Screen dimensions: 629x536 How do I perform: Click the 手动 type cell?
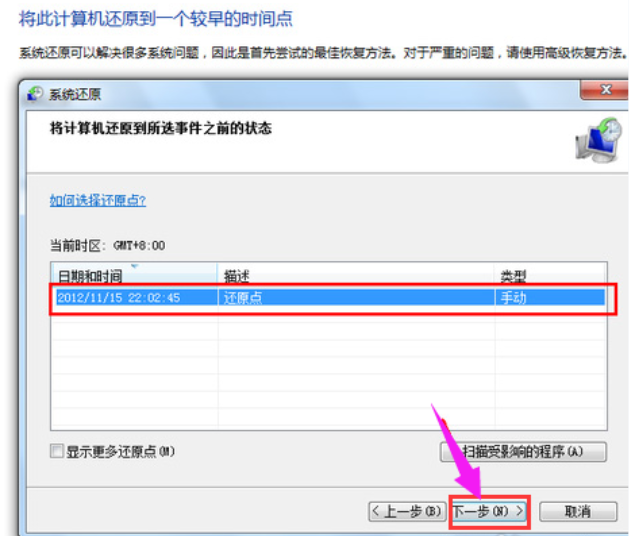pos(512,297)
